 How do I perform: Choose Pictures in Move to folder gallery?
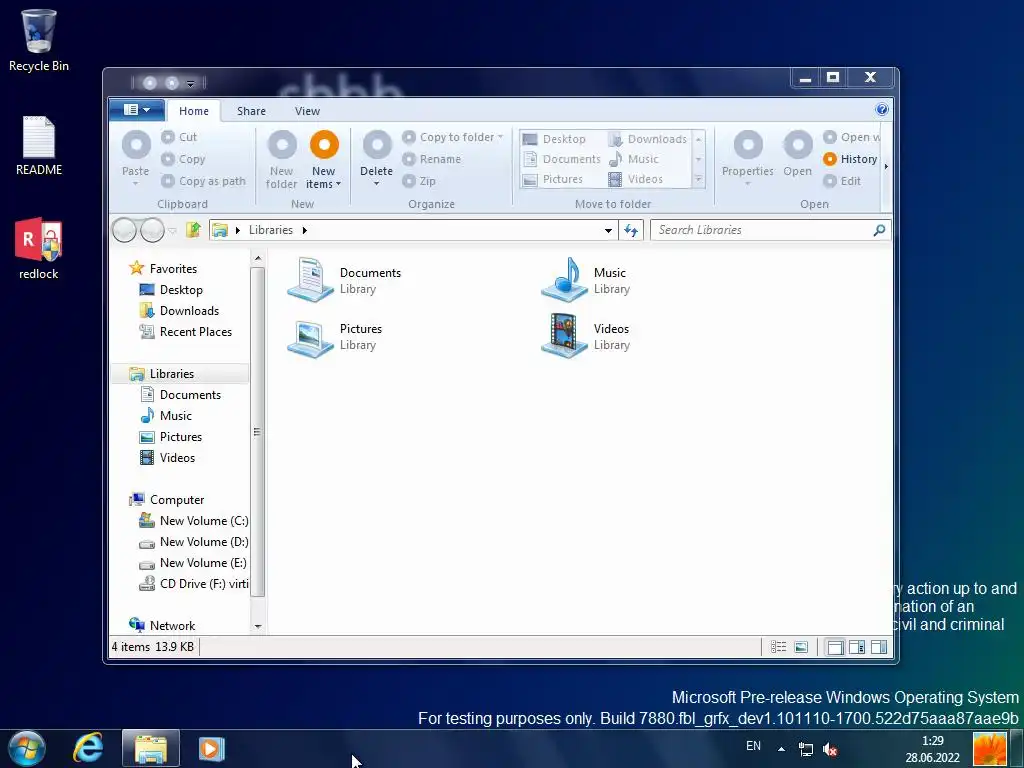[x=553, y=179]
